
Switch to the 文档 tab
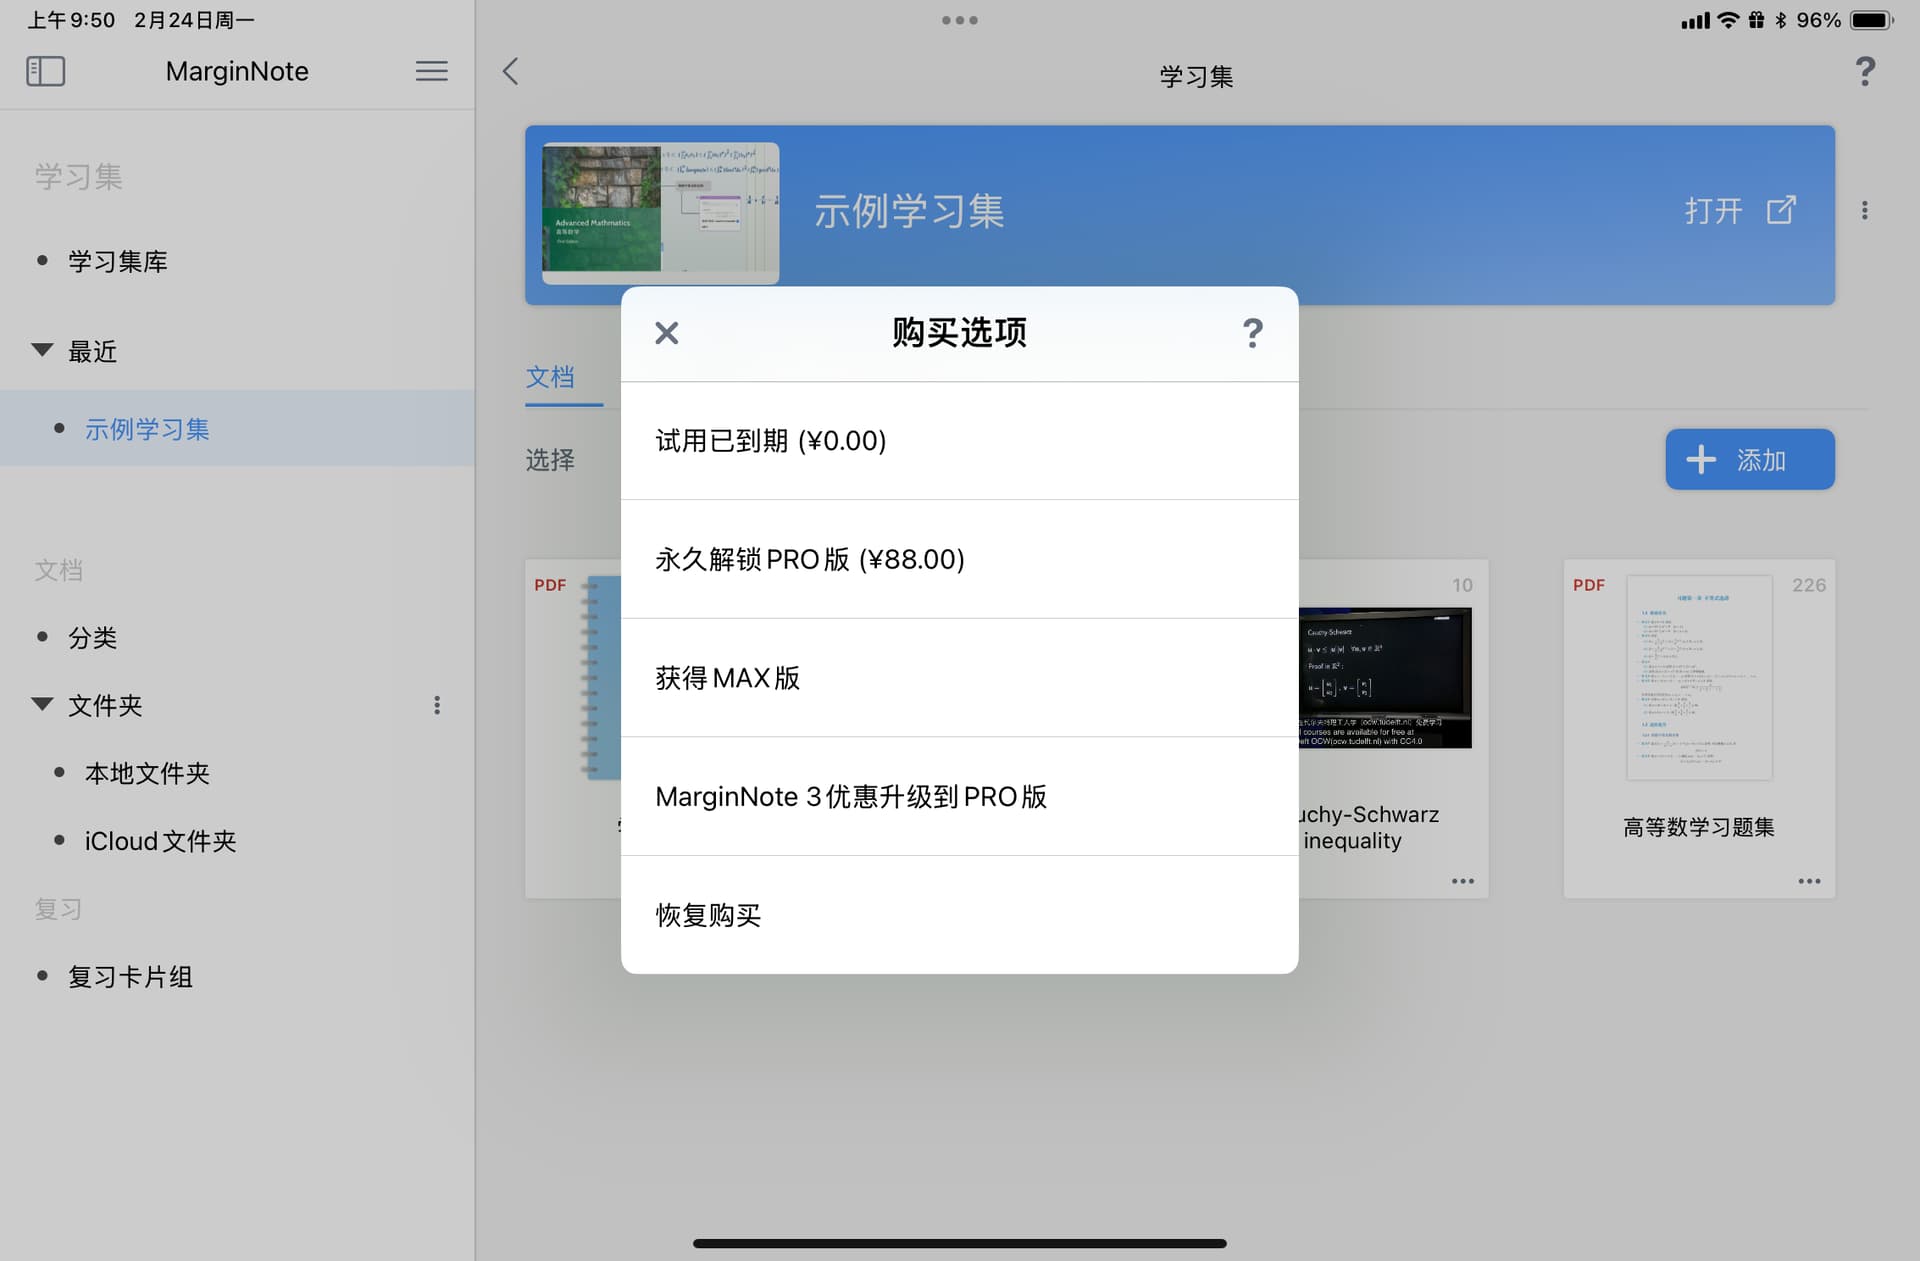point(551,377)
